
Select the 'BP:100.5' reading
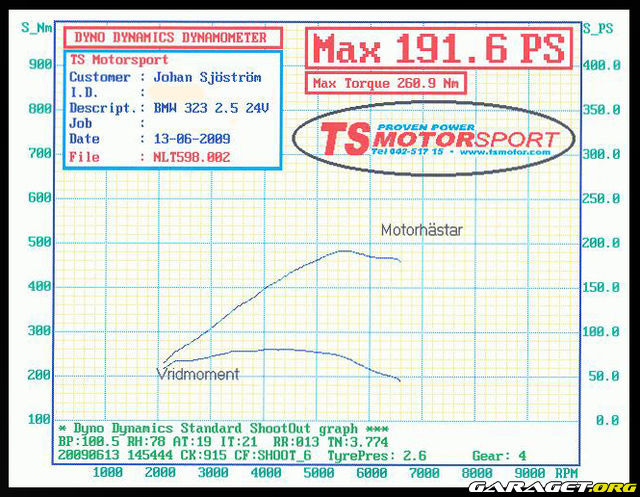click(89, 442)
